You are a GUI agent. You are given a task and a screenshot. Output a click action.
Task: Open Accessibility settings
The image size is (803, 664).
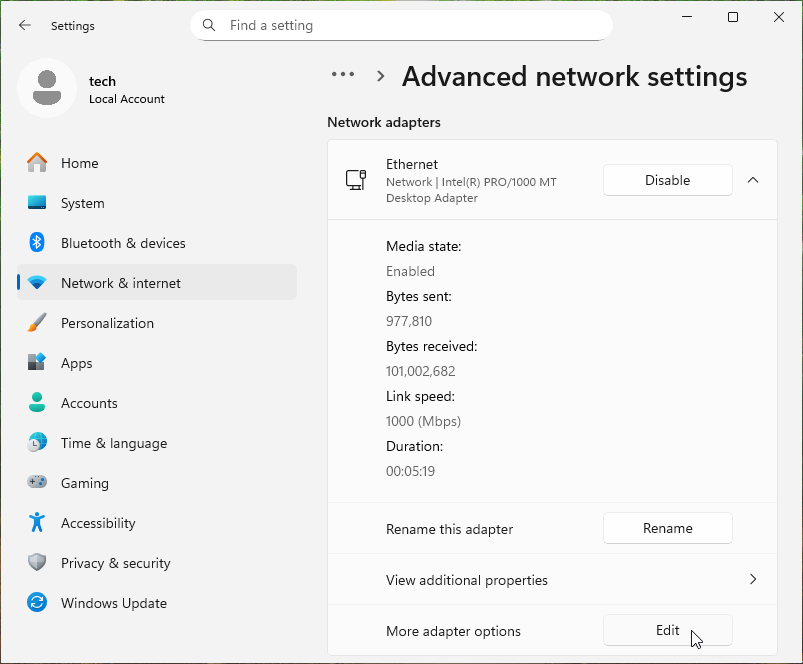point(157,522)
